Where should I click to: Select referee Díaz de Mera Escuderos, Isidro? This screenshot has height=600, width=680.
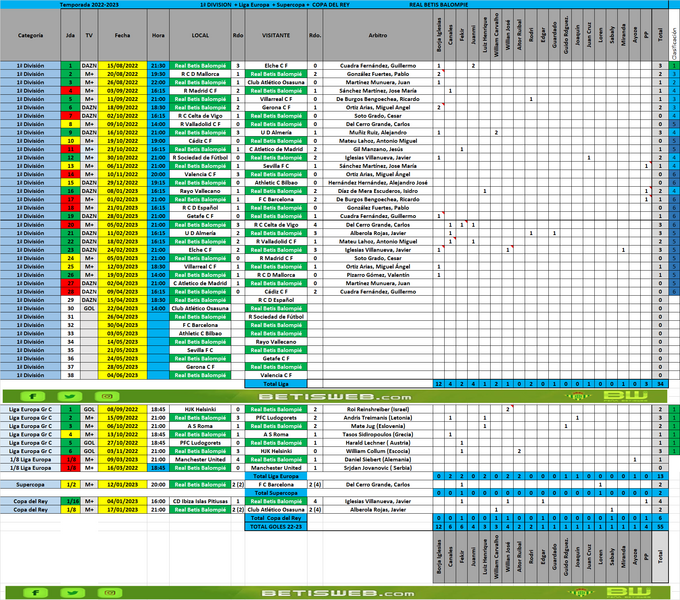(378, 191)
